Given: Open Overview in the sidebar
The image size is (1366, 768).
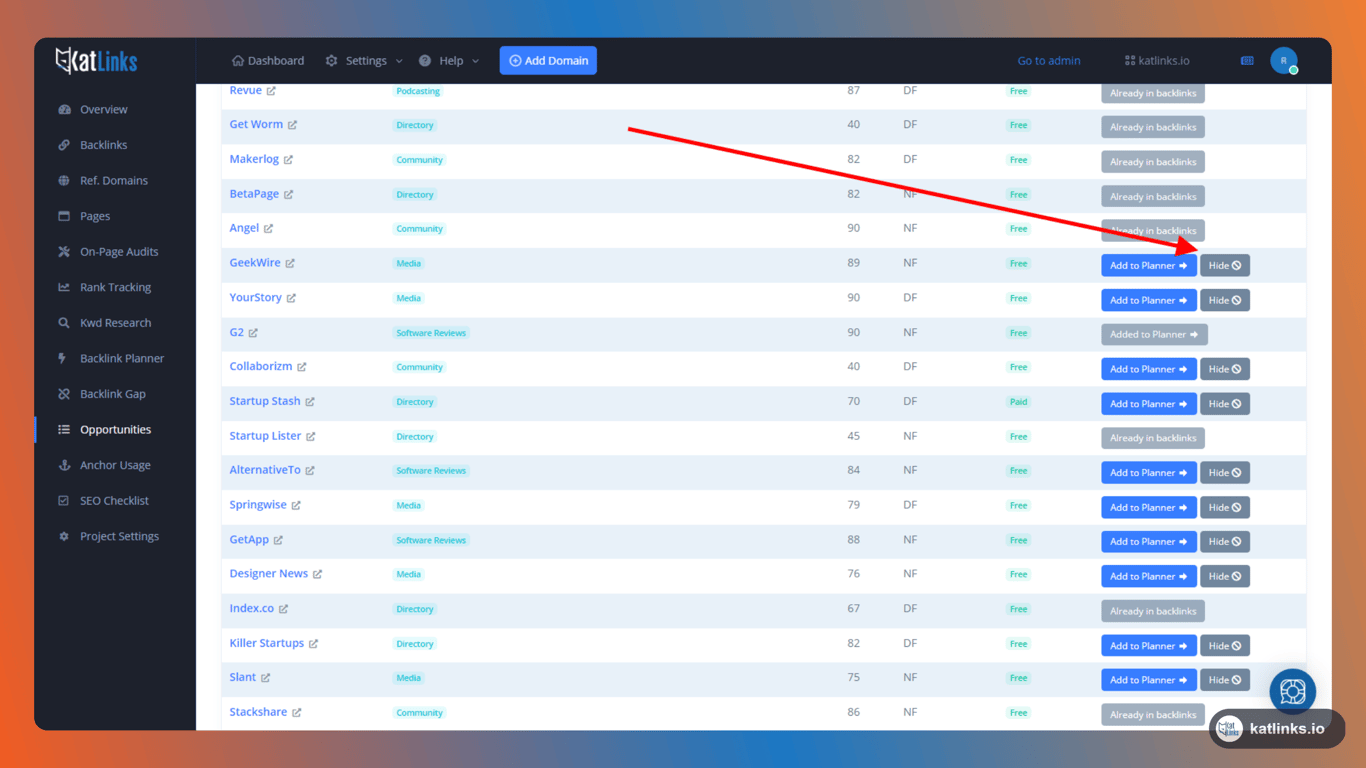Looking at the screenshot, I should point(104,110).
